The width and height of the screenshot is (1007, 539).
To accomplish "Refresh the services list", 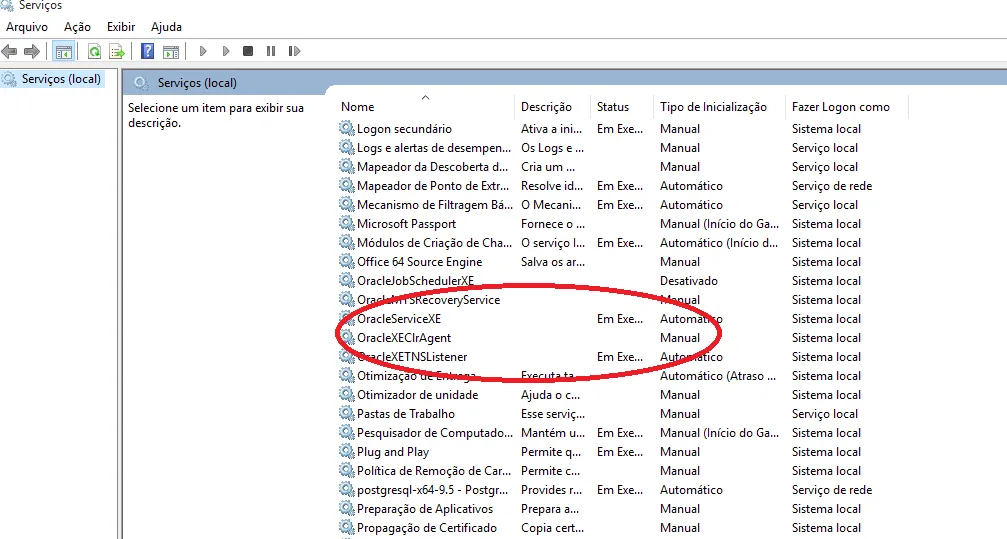I will click(94, 51).
